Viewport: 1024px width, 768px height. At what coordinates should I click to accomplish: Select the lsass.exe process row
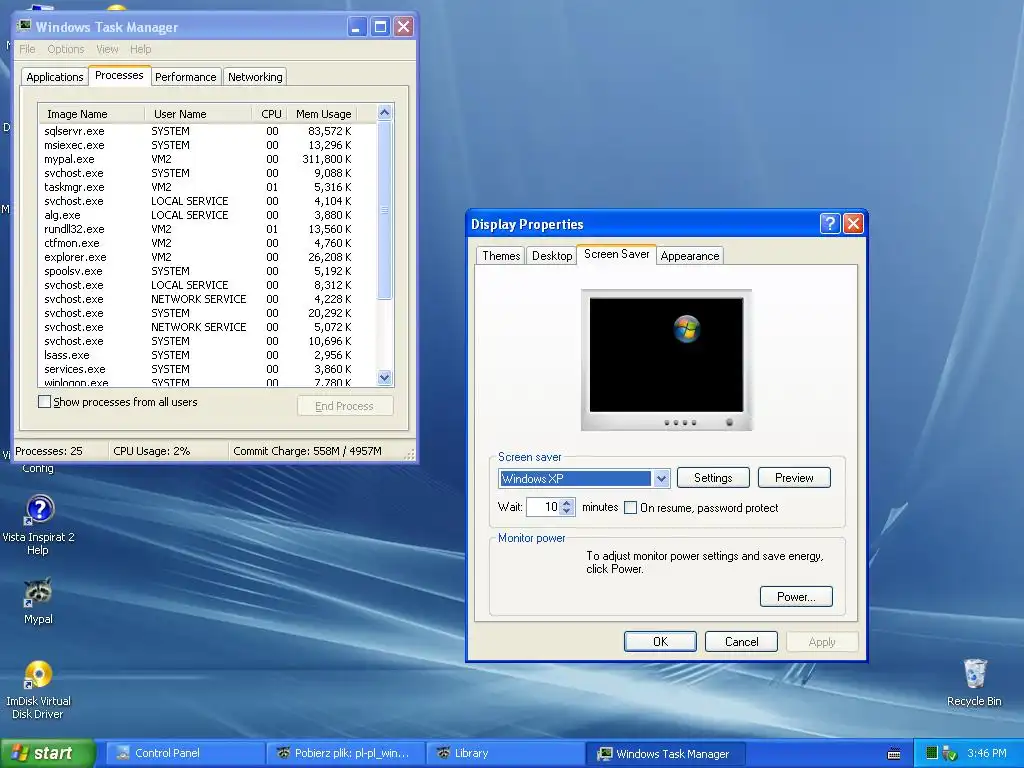click(198, 355)
